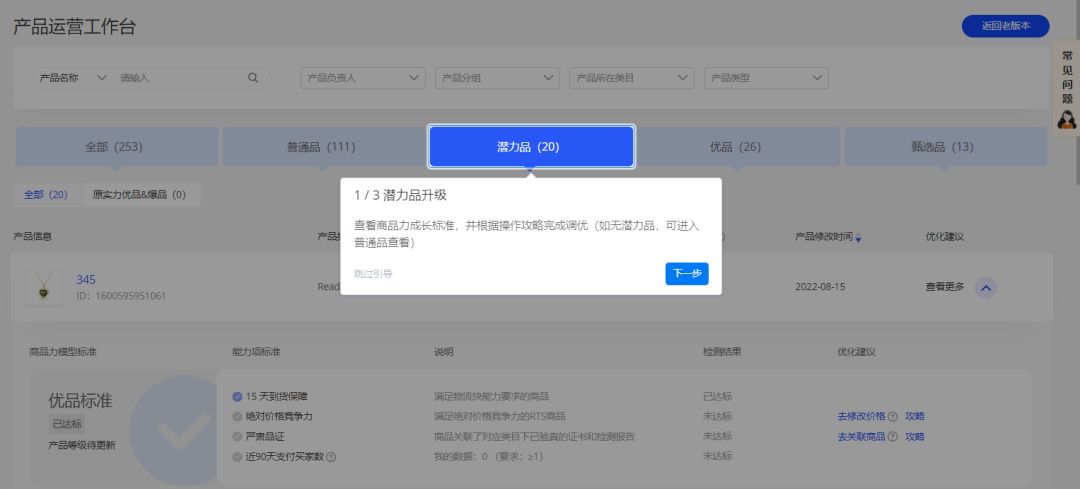Open the 产品分组 dropdown
Image resolution: width=1080 pixels, height=489 pixels.
[x=497, y=78]
